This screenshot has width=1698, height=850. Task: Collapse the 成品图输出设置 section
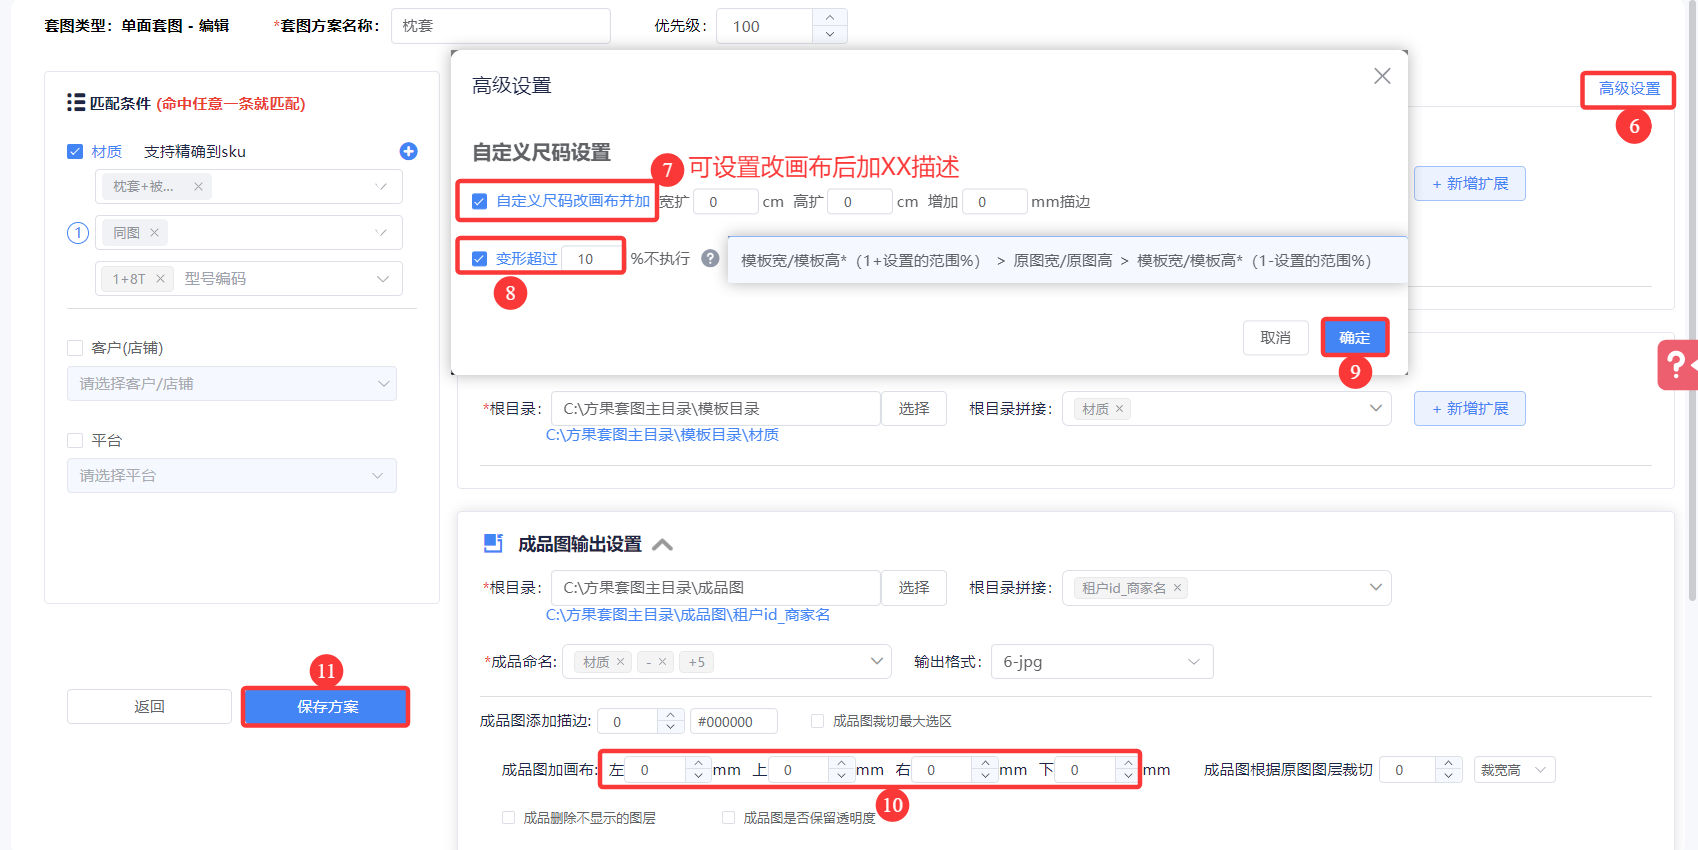tap(662, 545)
